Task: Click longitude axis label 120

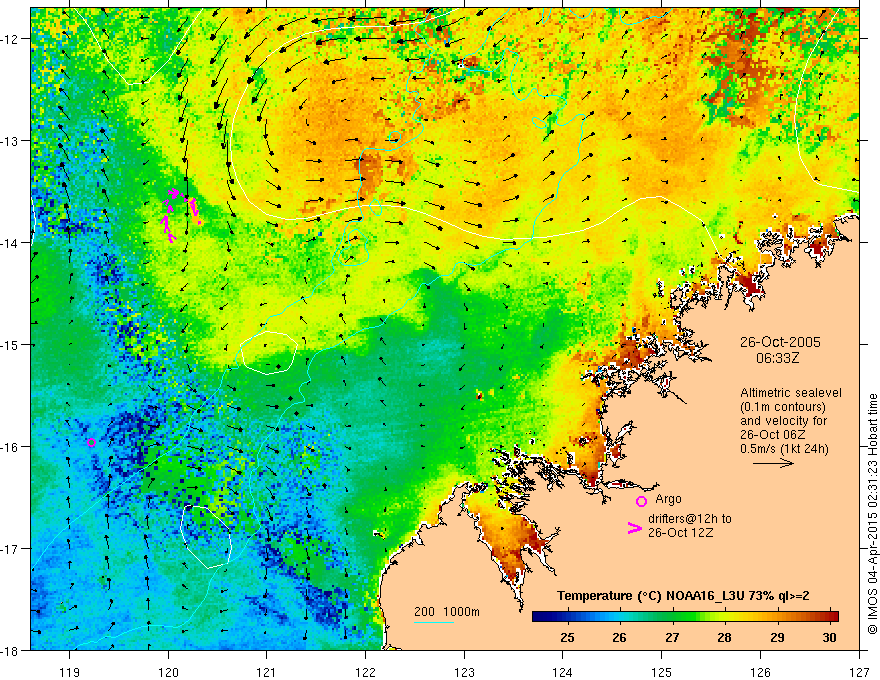Action: [x=168, y=672]
